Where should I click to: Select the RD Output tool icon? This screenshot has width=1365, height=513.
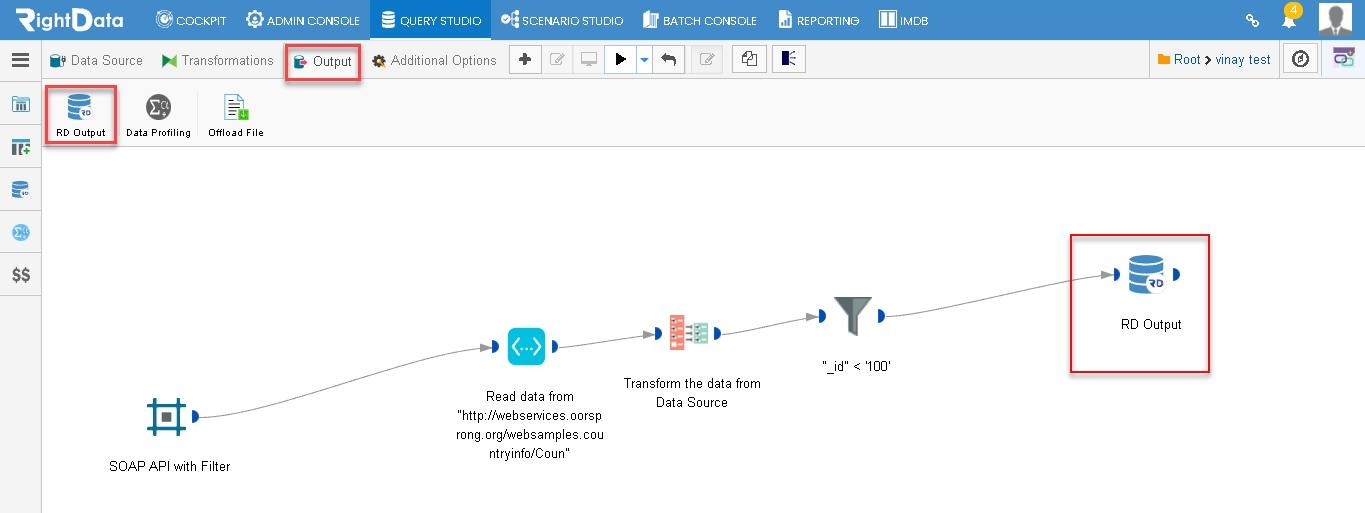click(81, 108)
